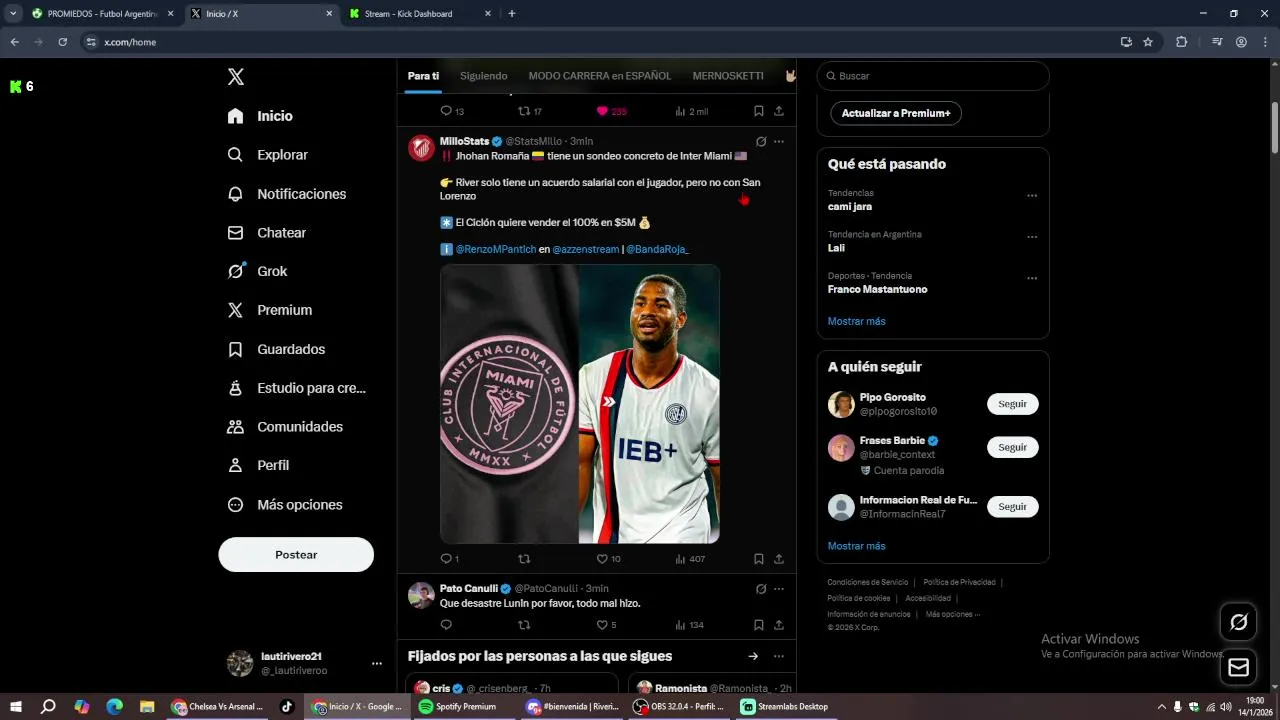Viewport: 1280px width, 720px height.
Task: Click Mostrar más under Qué está pasando
Action: tap(857, 321)
